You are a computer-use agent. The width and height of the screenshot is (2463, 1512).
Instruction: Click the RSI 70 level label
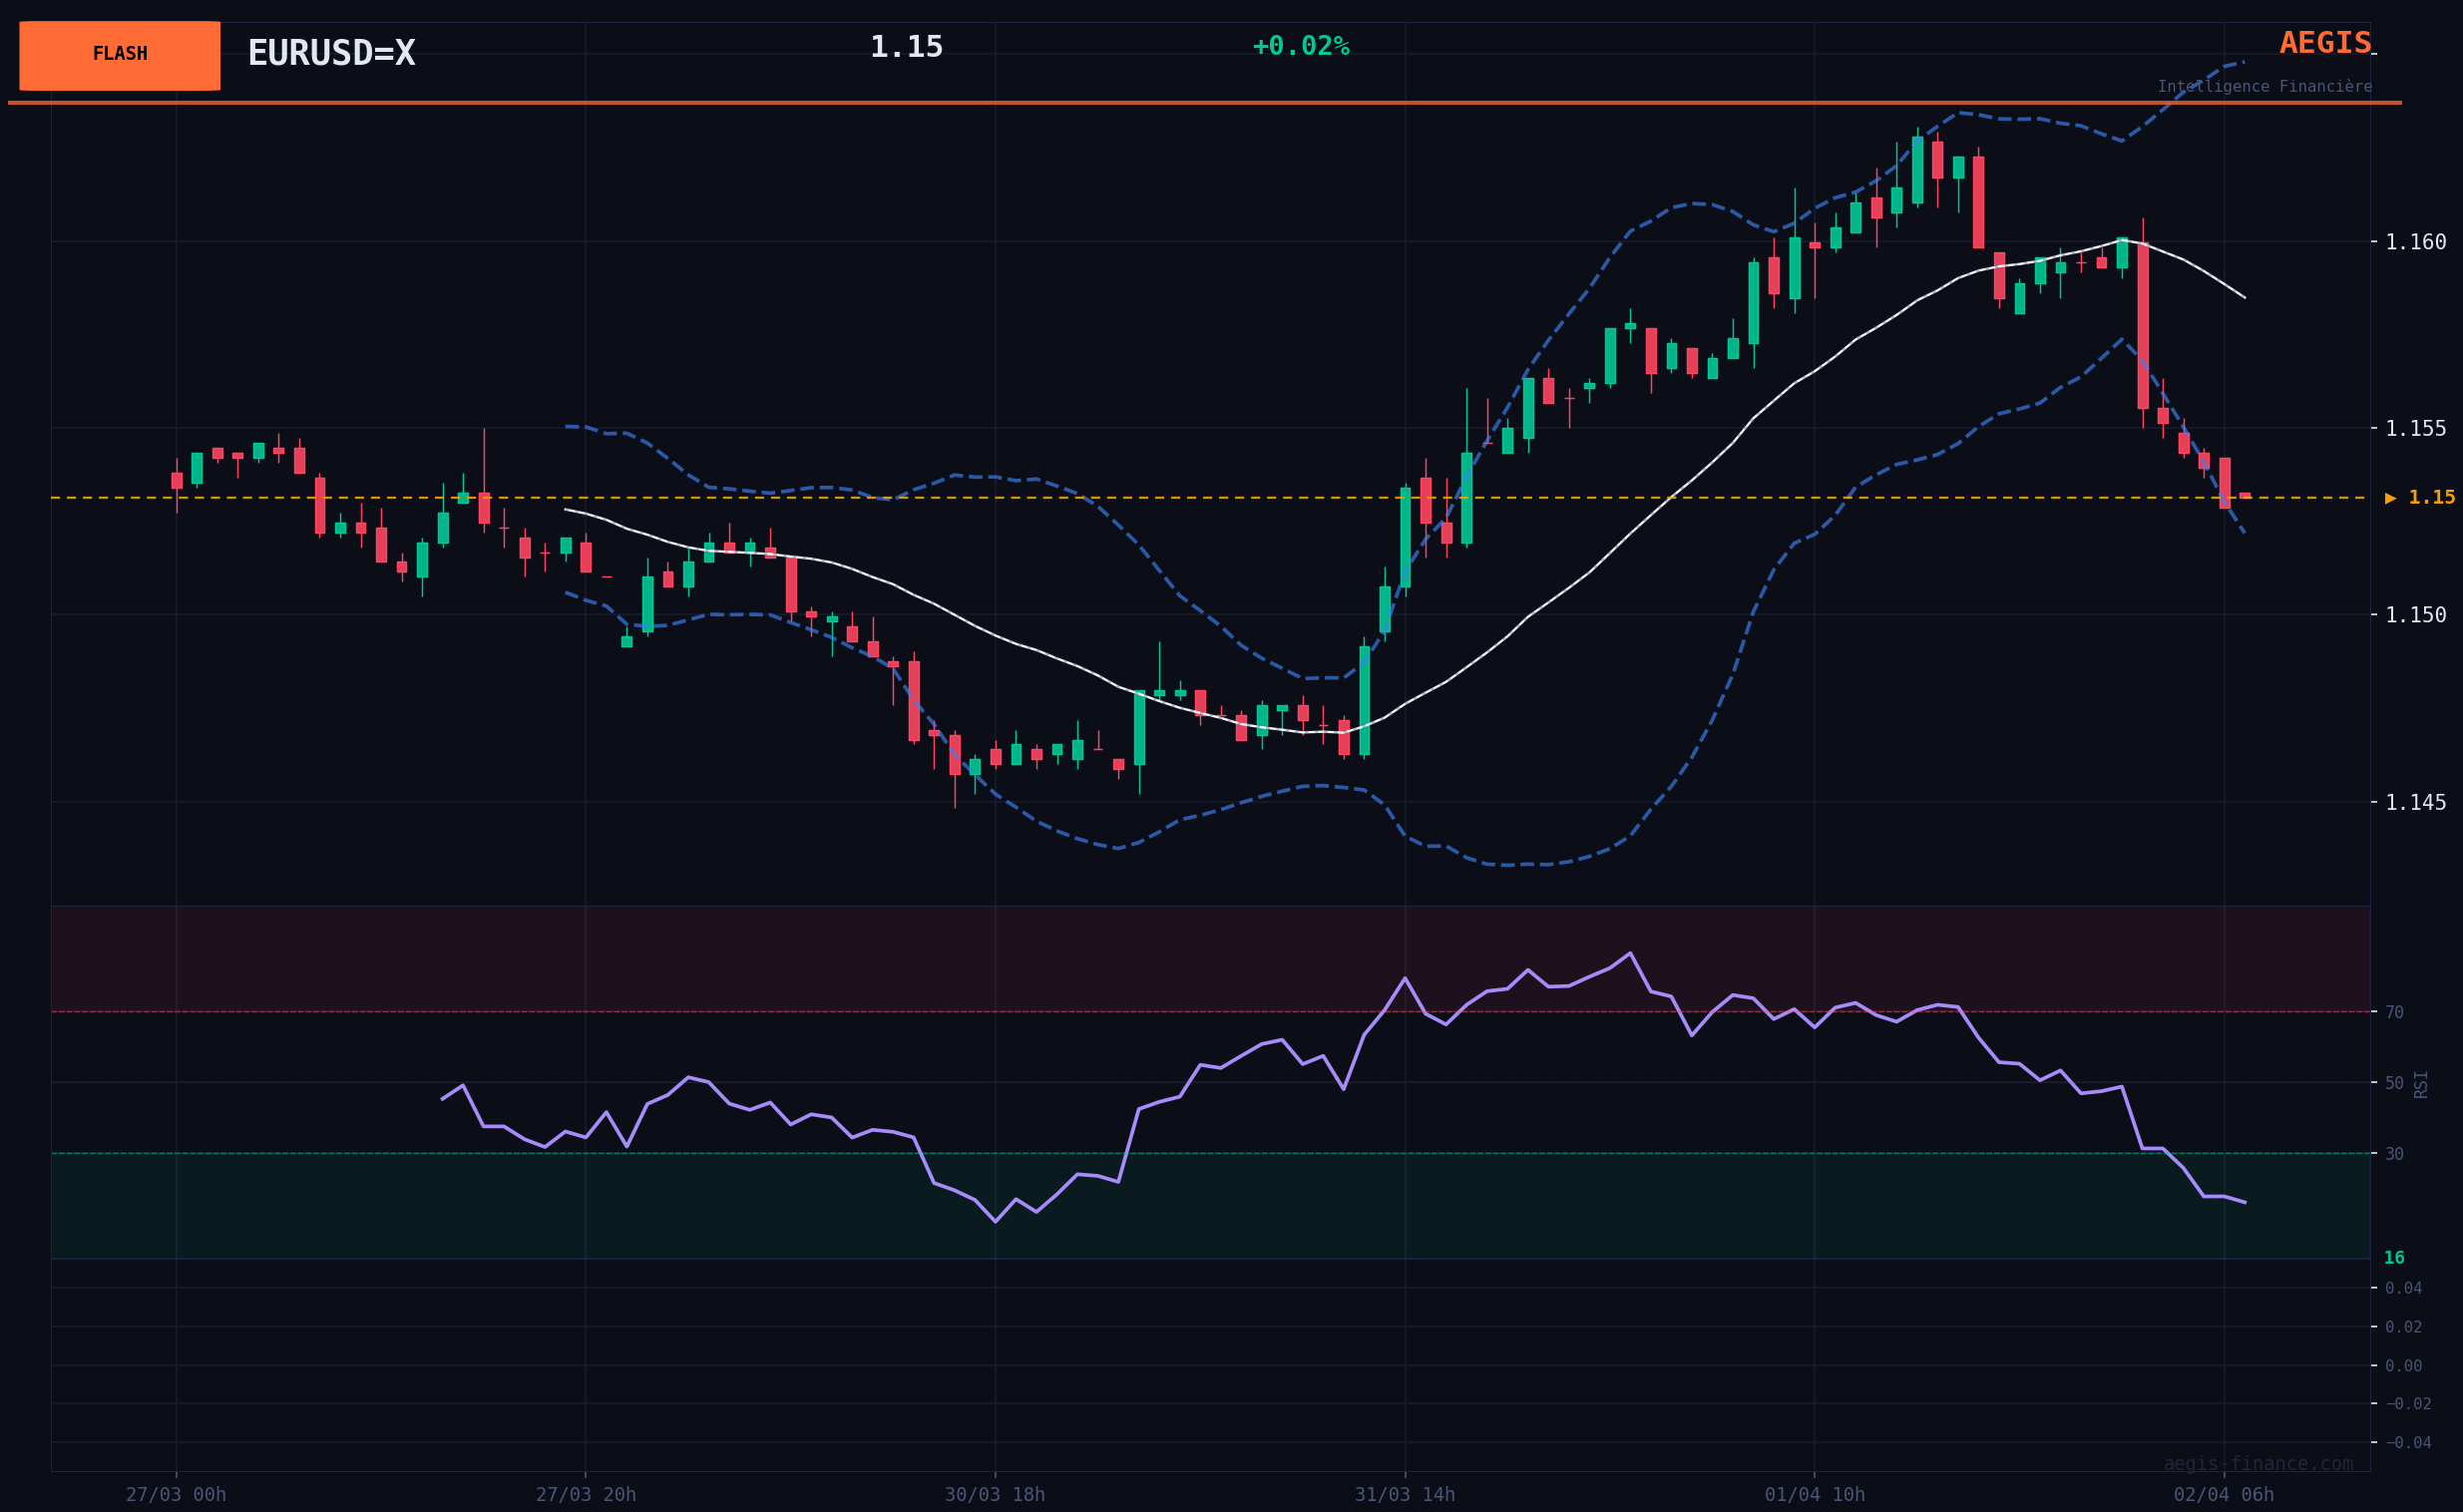[2394, 1012]
